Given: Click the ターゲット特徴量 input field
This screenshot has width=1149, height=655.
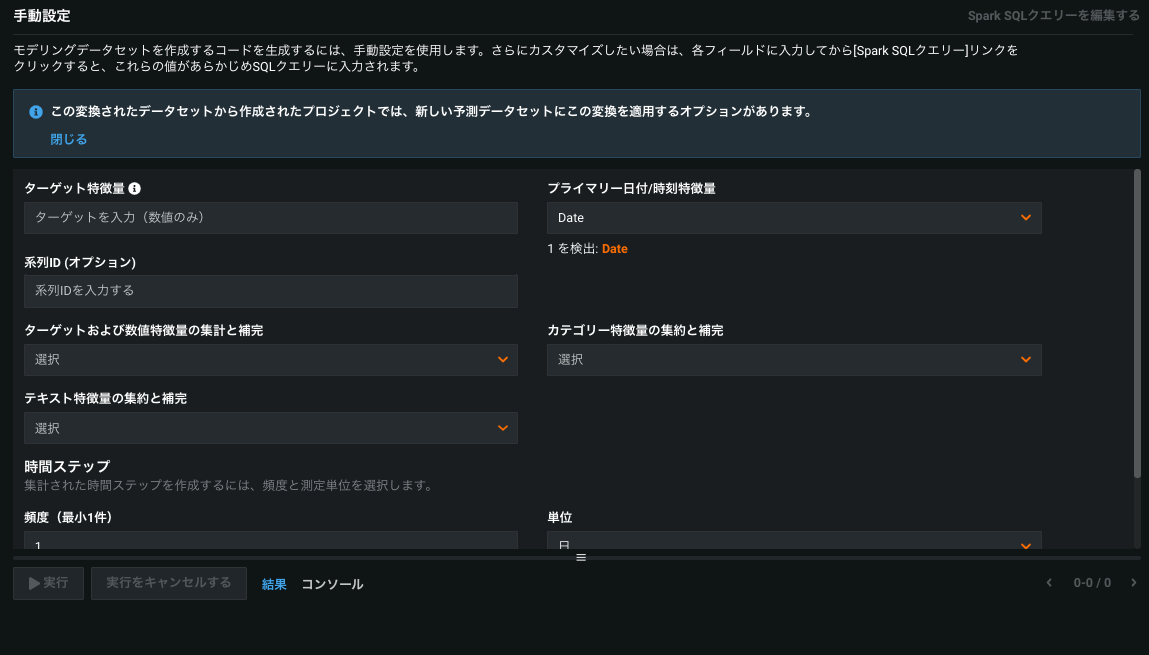Looking at the screenshot, I should coord(270,218).
